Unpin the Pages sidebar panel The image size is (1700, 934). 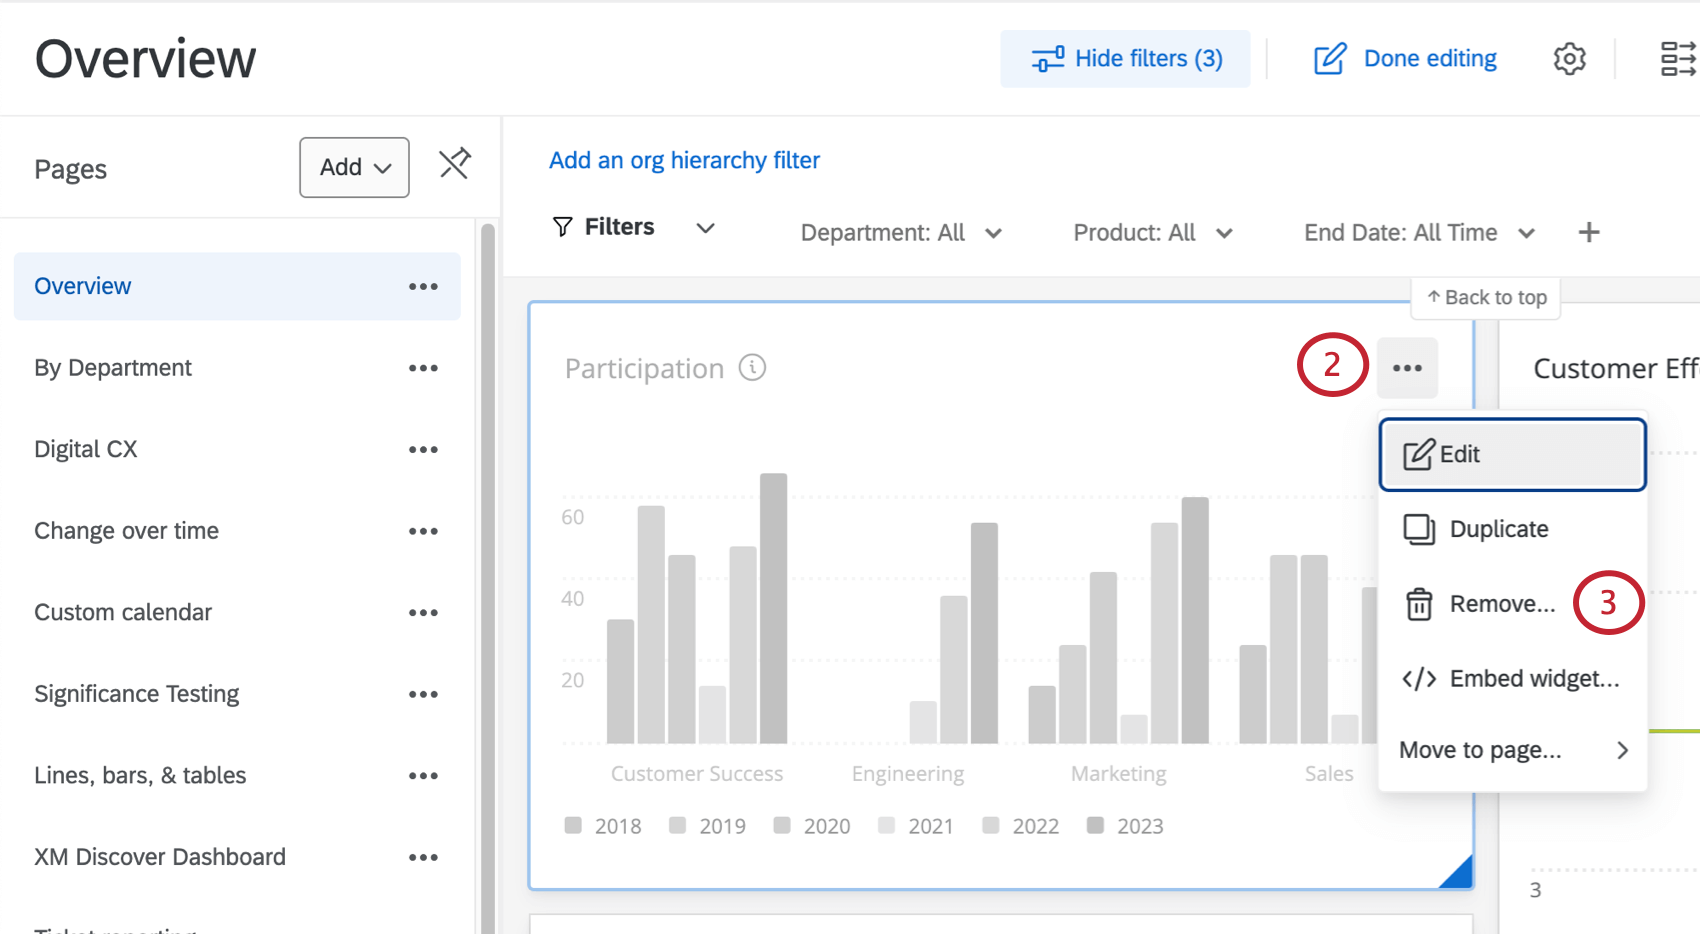[x=455, y=163]
